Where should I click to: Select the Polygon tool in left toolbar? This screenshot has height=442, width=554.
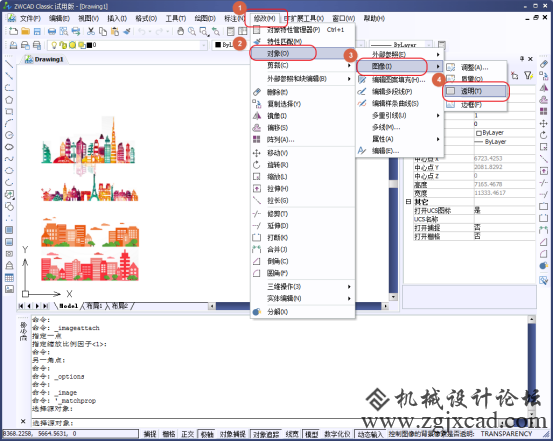point(9,100)
